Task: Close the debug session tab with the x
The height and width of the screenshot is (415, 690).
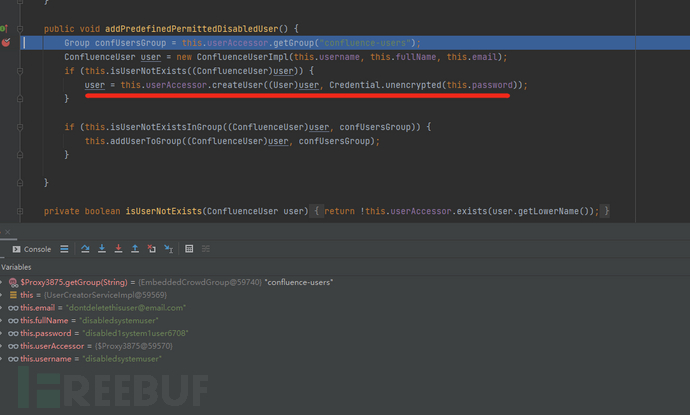Action: tap(7, 232)
